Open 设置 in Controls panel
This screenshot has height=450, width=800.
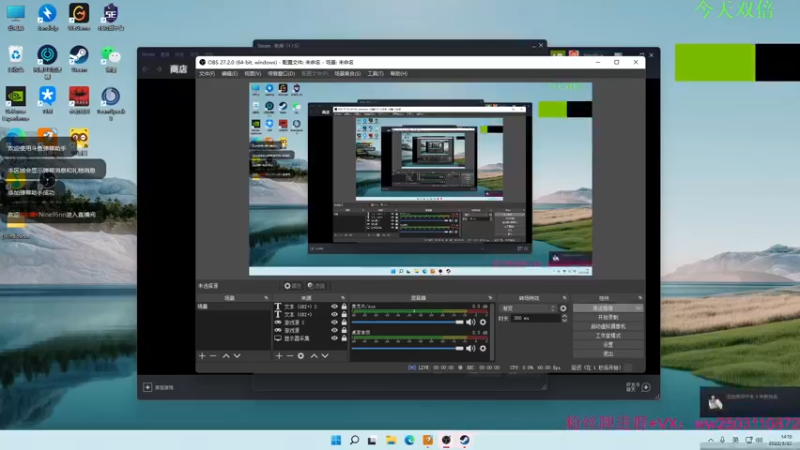(608, 345)
